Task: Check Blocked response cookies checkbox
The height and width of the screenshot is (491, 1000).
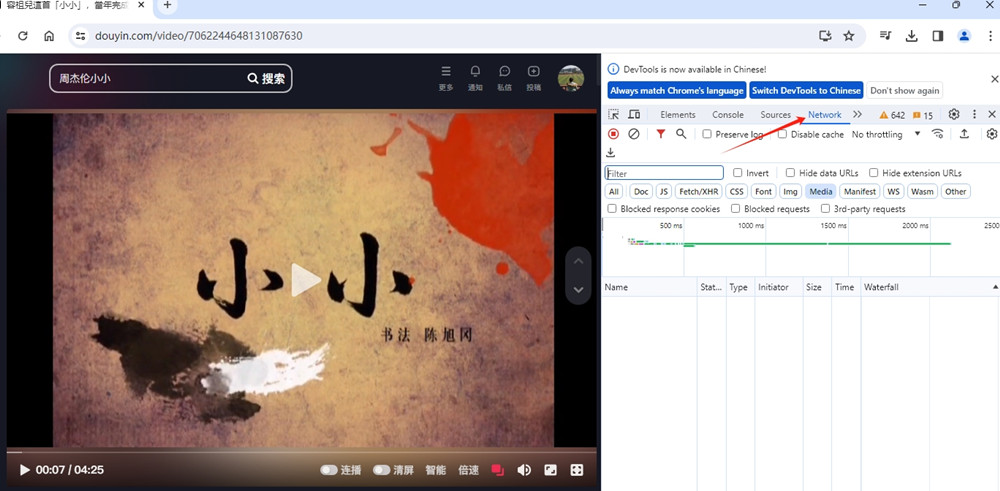Action: [612, 209]
